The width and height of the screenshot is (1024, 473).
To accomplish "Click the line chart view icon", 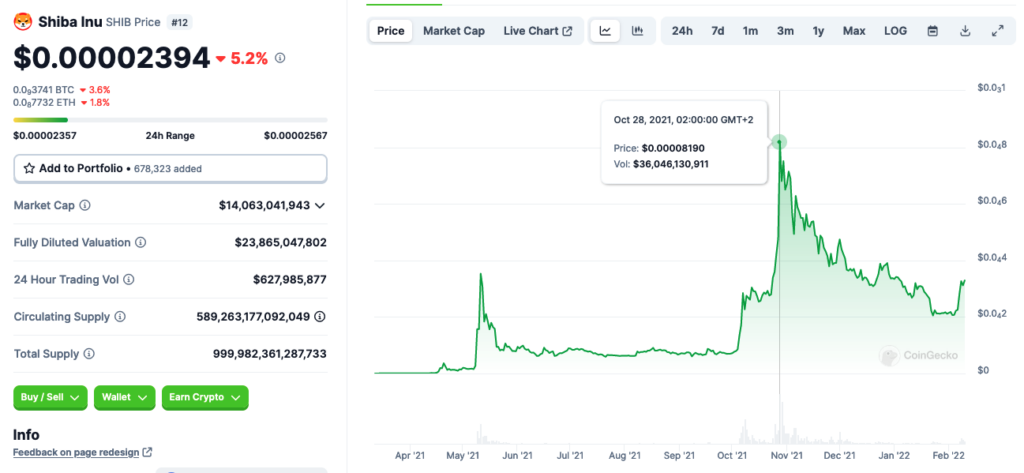I will point(605,31).
